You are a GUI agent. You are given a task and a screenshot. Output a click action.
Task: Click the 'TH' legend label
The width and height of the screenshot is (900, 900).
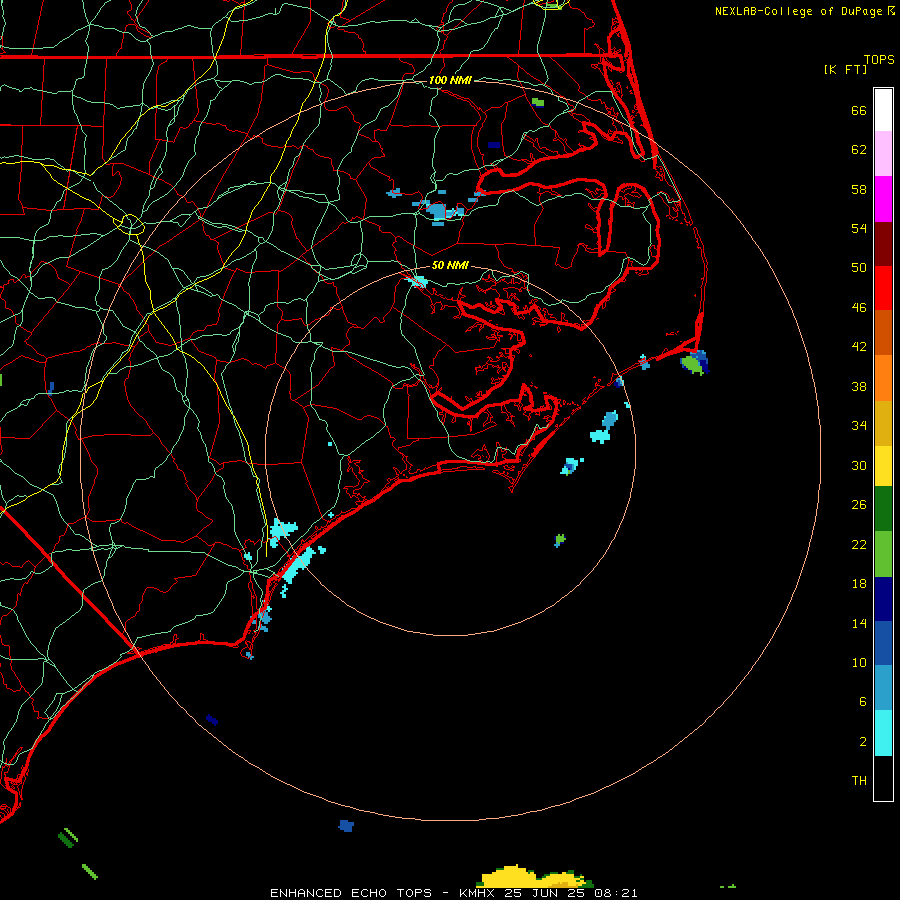pos(859,781)
